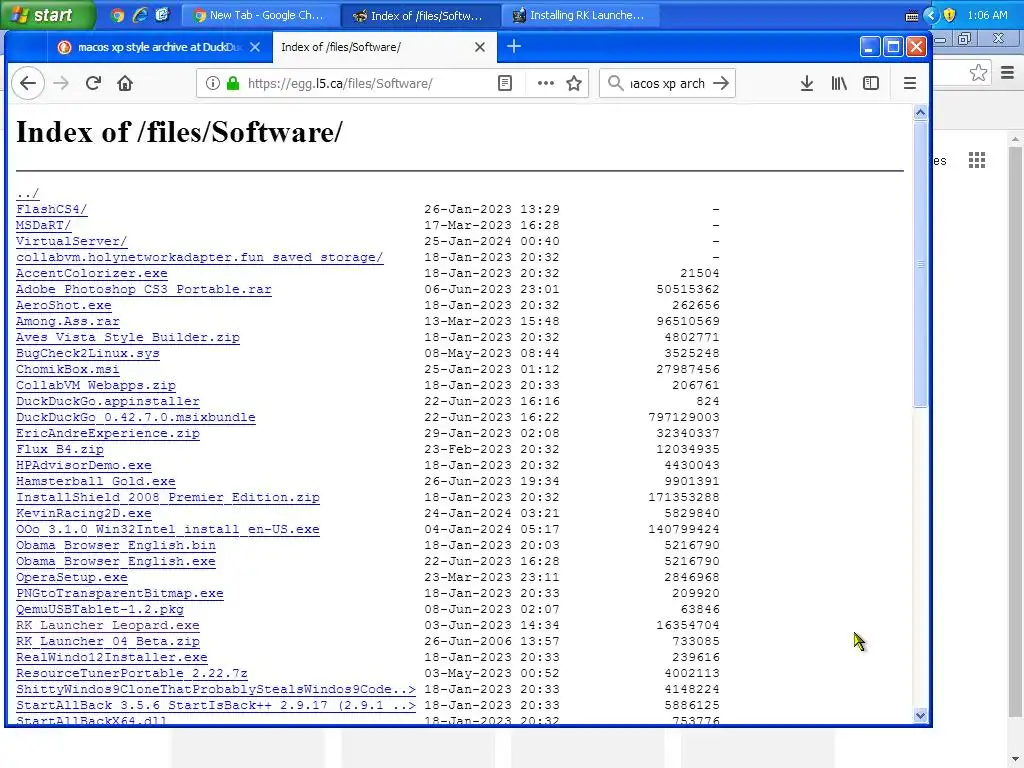Click the green secure padlock icon
1024x768 pixels.
(x=233, y=83)
